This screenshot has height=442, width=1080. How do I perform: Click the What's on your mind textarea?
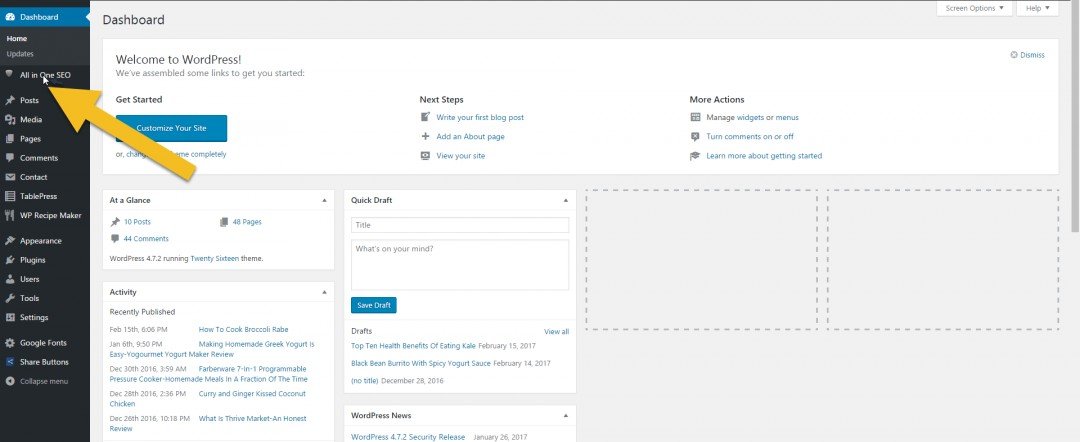tap(460, 265)
